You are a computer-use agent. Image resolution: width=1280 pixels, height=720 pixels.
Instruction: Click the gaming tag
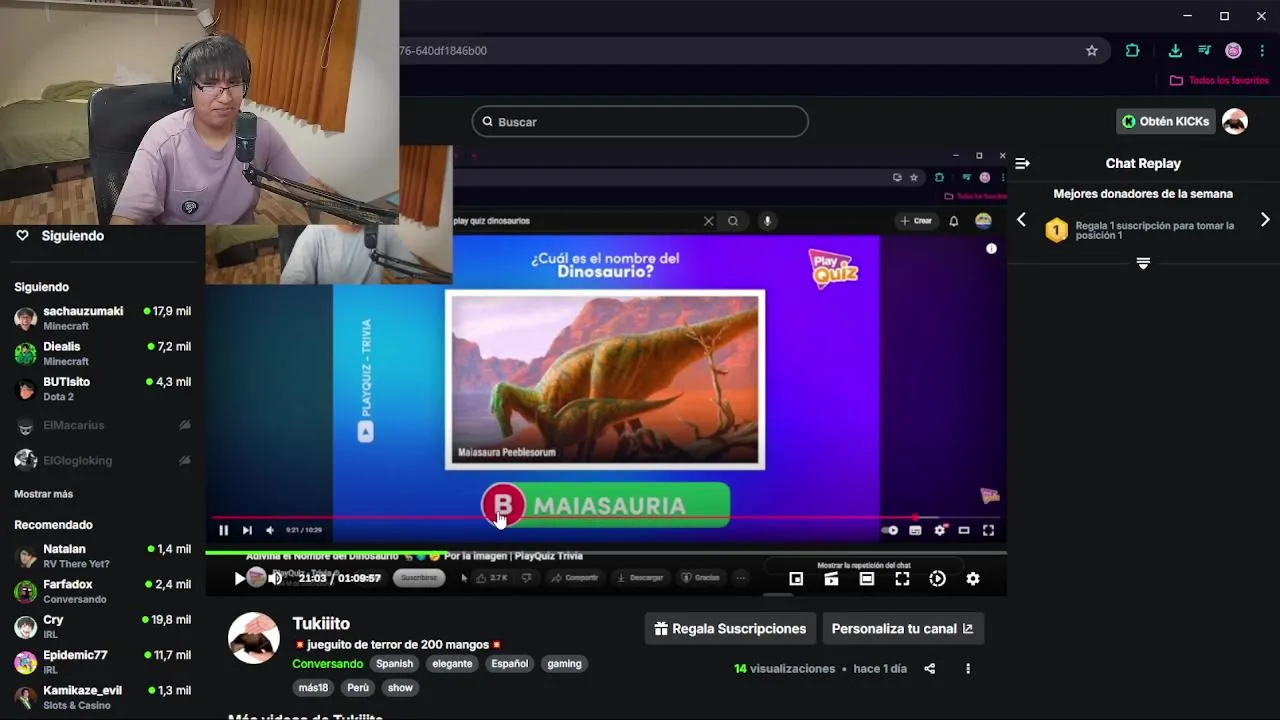(564, 664)
